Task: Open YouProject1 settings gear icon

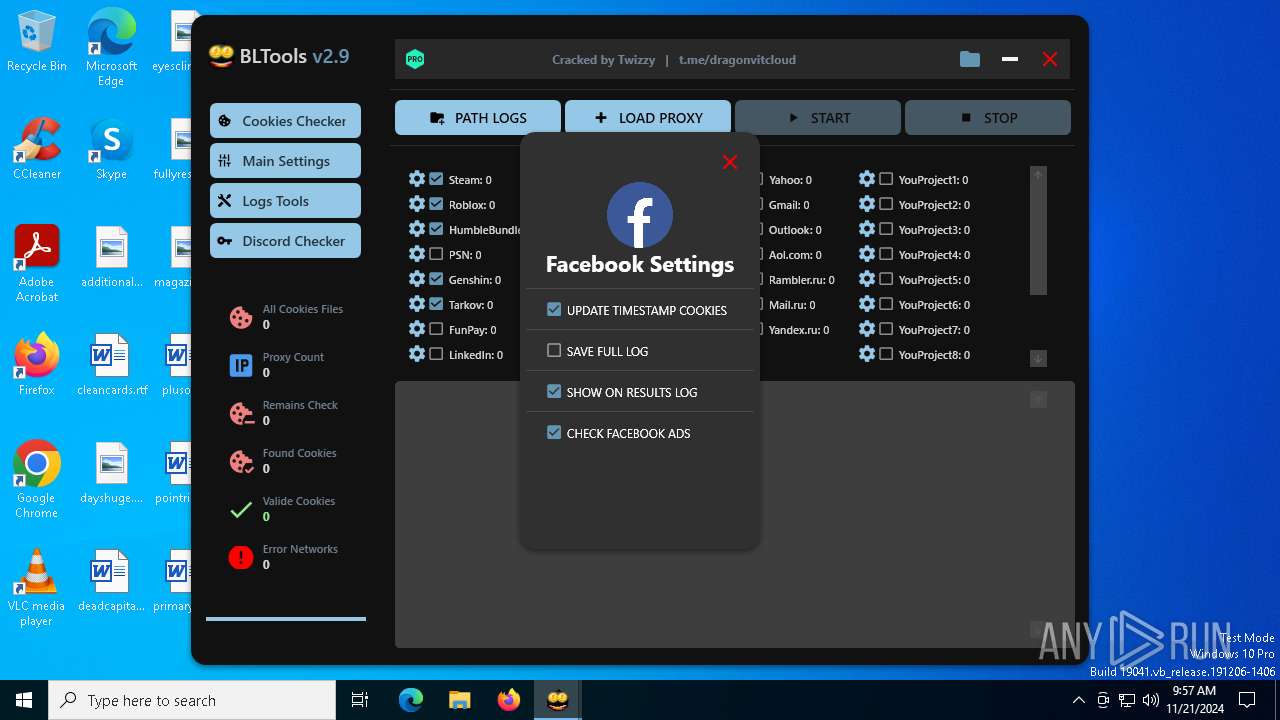Action: tap(867, 179)
